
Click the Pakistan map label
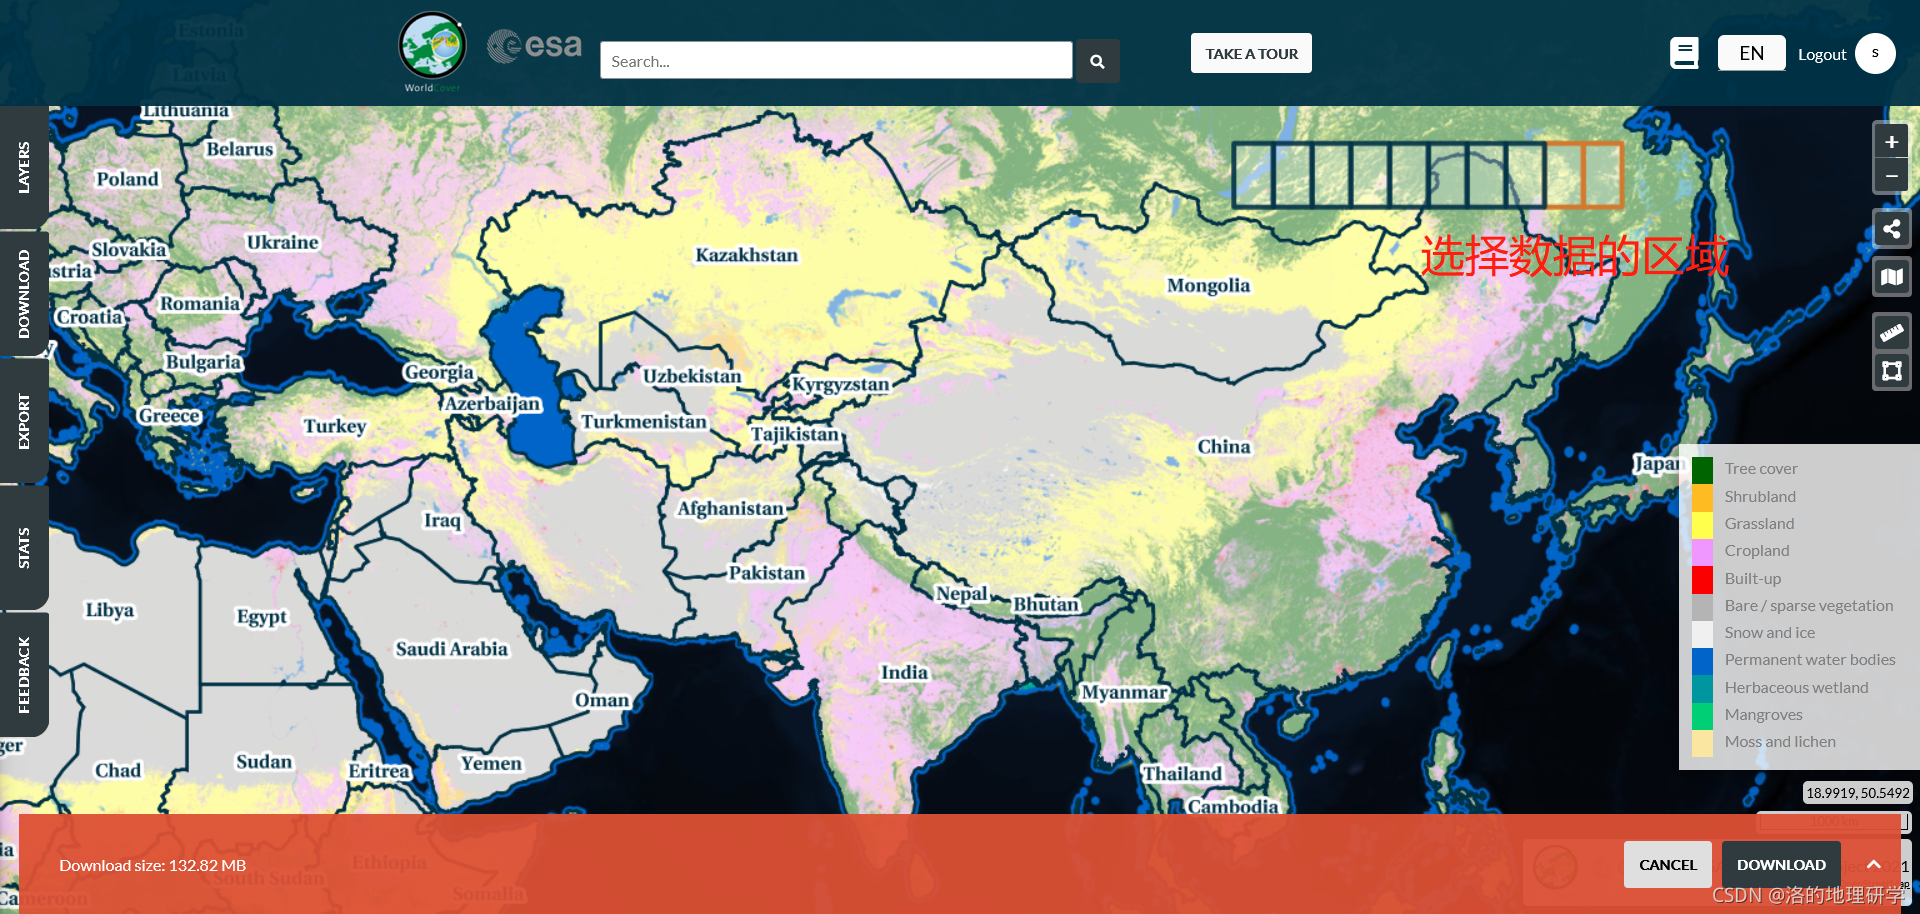pyautogui.click(x=766, y=573)
